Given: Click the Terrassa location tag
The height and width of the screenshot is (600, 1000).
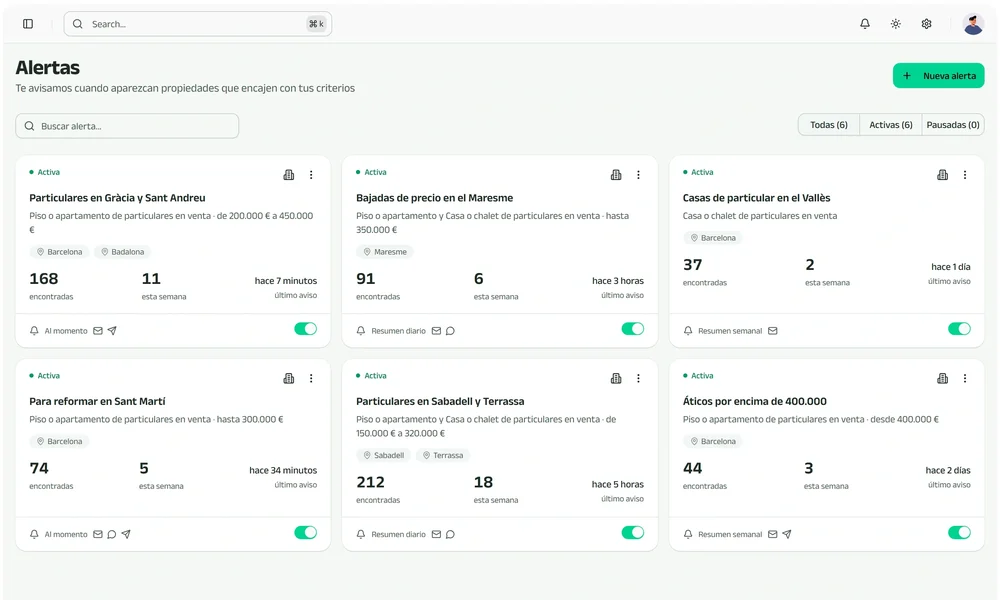Looking at the screenshot, I should (x=443, y=455).
